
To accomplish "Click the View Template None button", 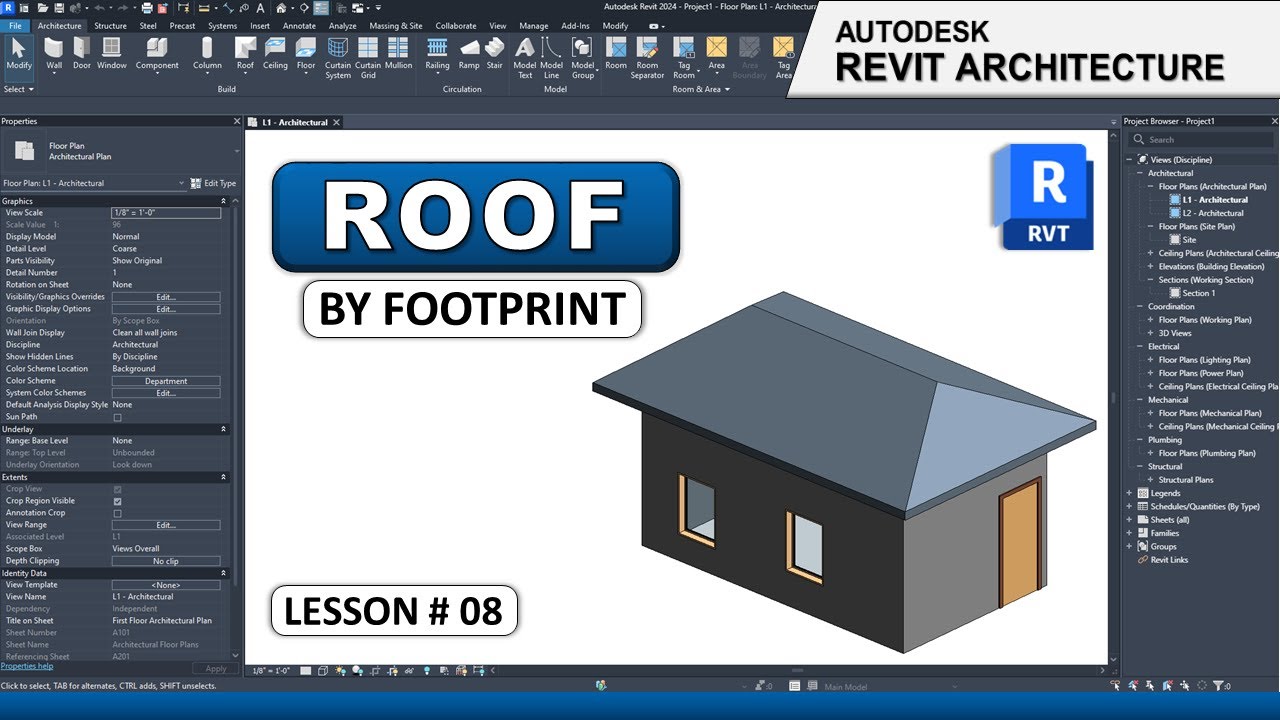I will 166,585.
